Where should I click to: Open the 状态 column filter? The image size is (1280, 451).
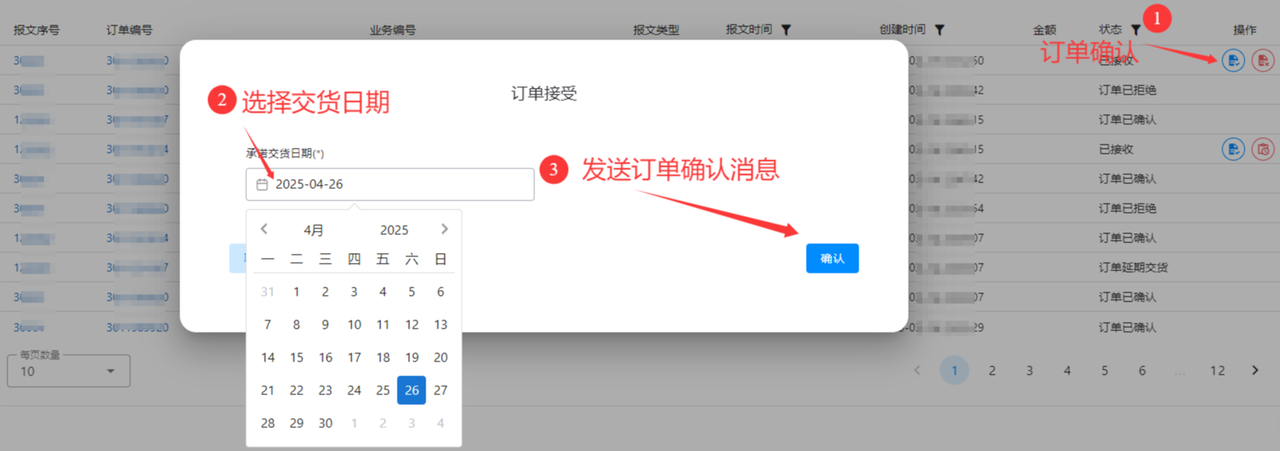click(1135, 30)
